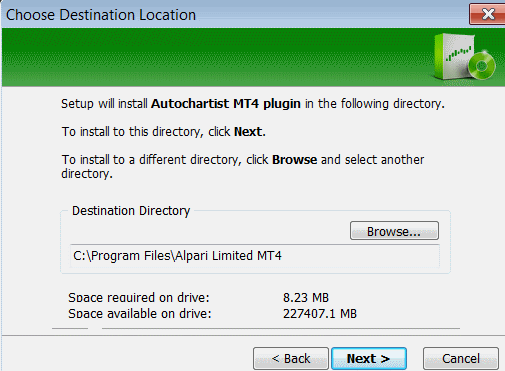Click the C:\Program Files\Alpari Limited MT4 path field
Screen dimensions: 505x371
(255, 256)
